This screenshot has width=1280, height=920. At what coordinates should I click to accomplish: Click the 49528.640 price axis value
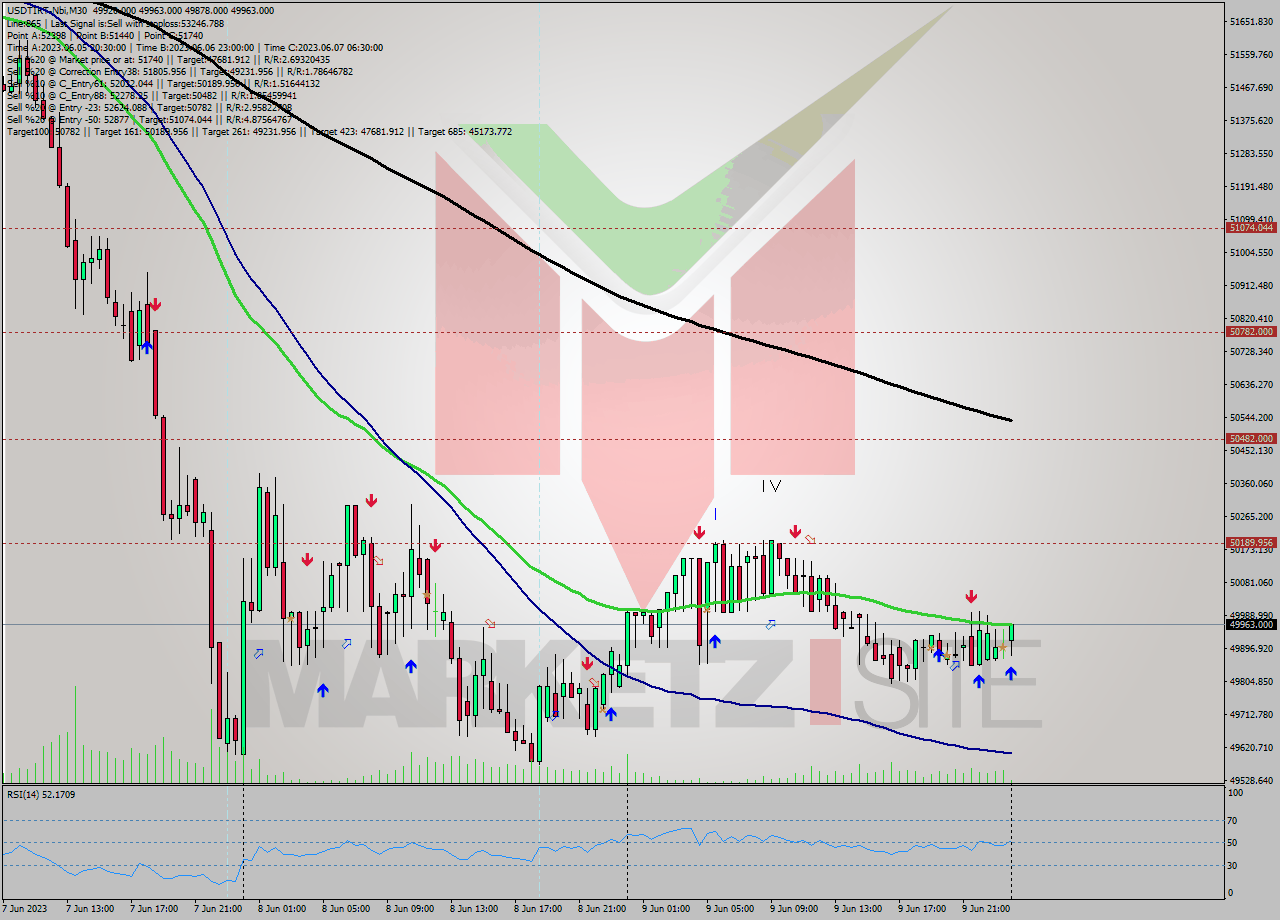1252,780
